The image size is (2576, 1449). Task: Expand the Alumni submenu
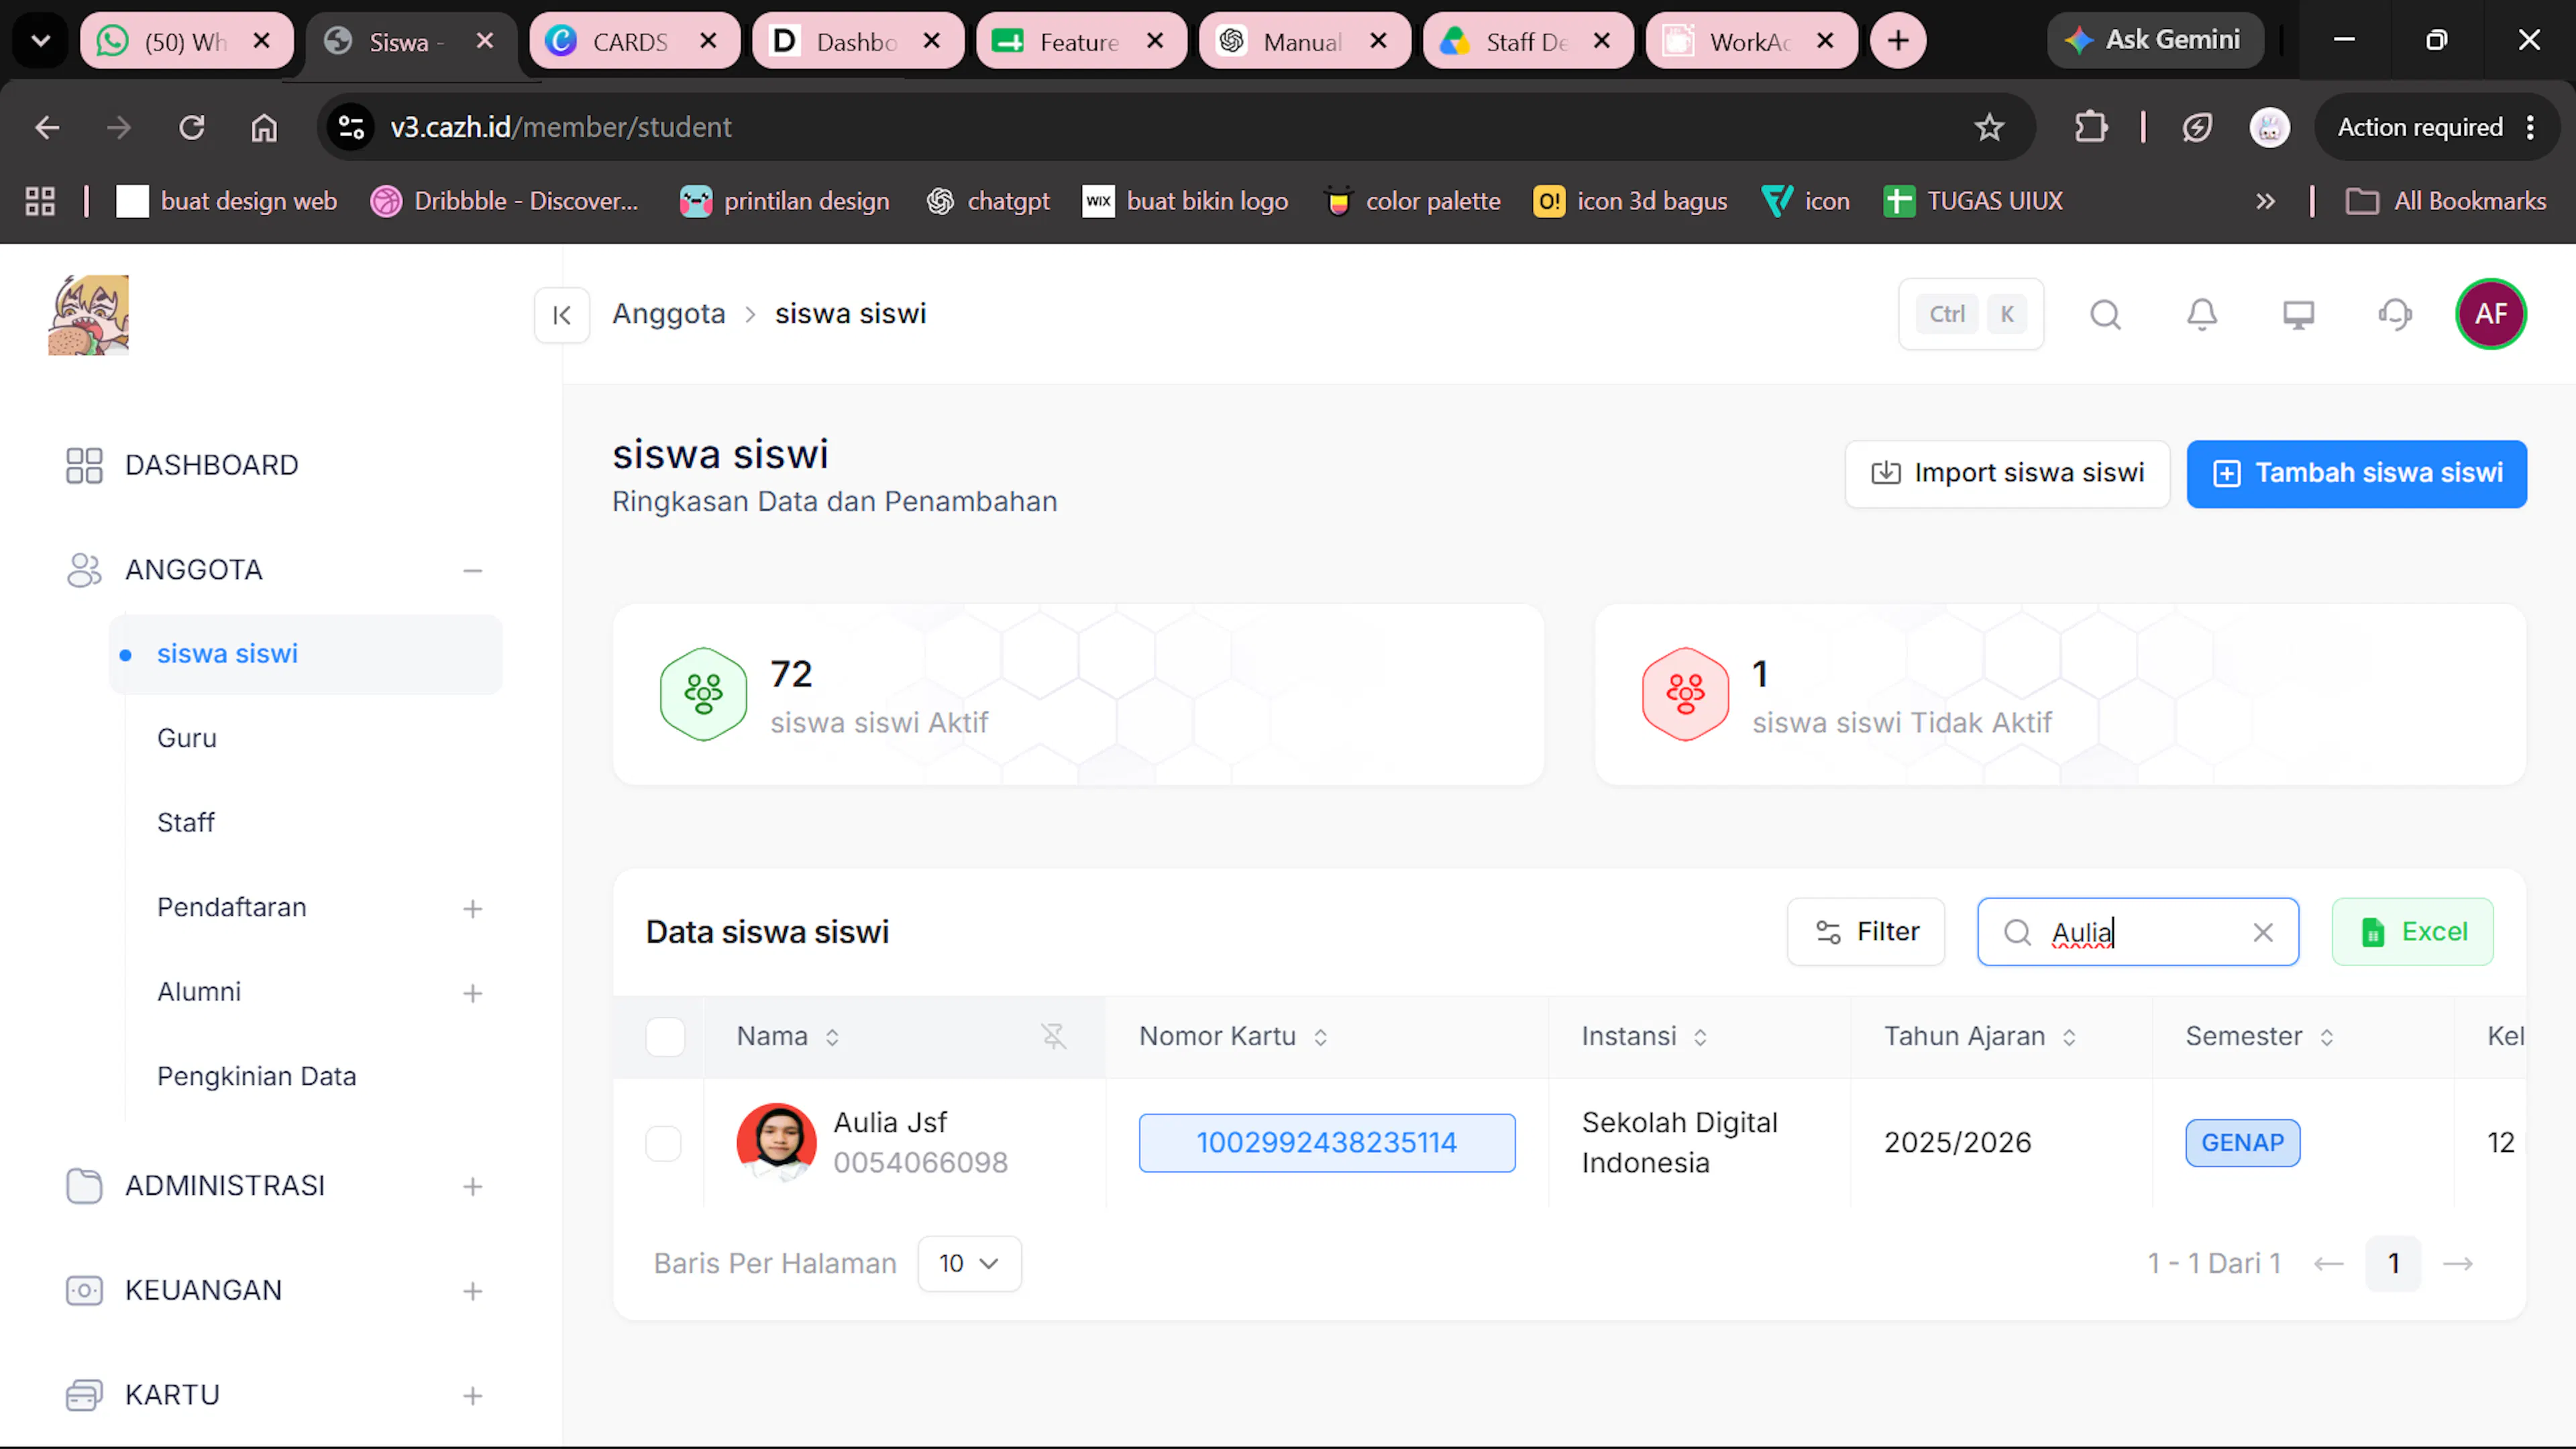[x=472, y=993]
